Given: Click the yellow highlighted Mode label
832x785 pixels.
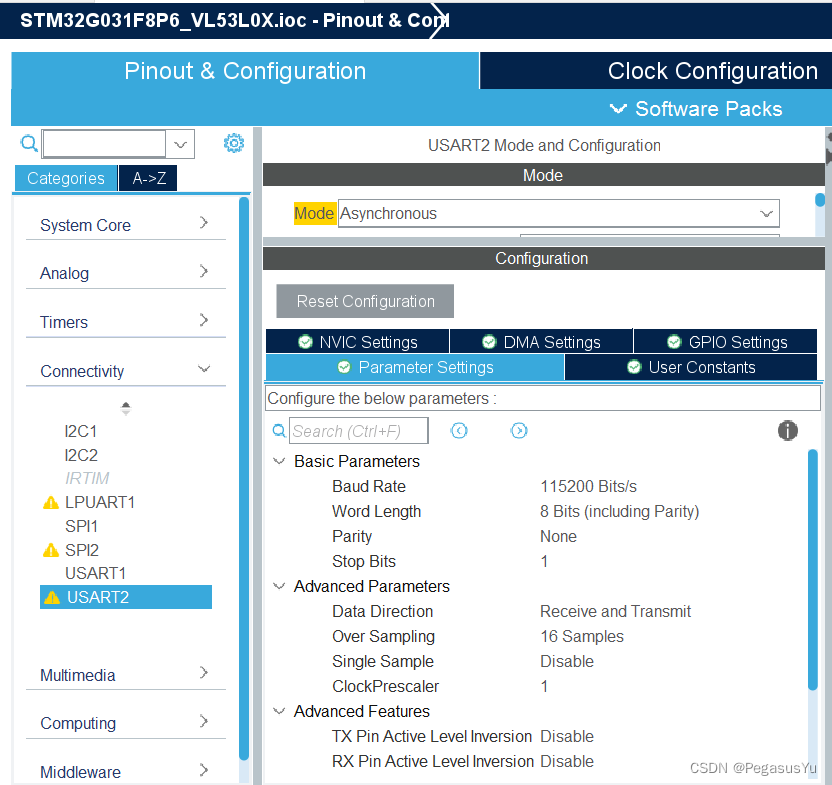Looking at the screenshot, I should [315, 213].
